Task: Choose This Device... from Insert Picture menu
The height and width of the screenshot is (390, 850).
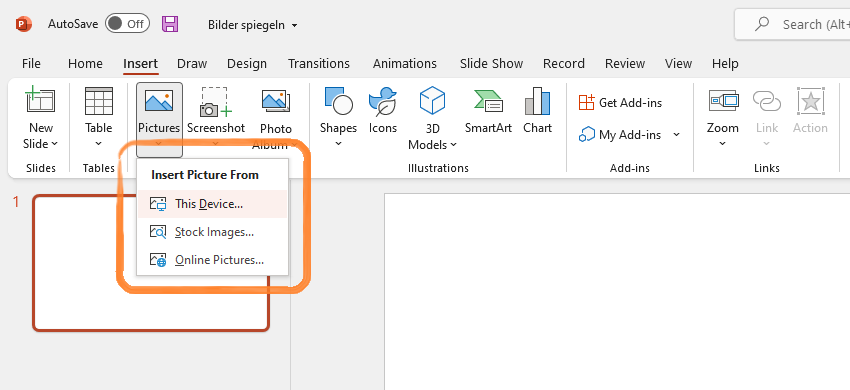Action: [x=212, y=204]
